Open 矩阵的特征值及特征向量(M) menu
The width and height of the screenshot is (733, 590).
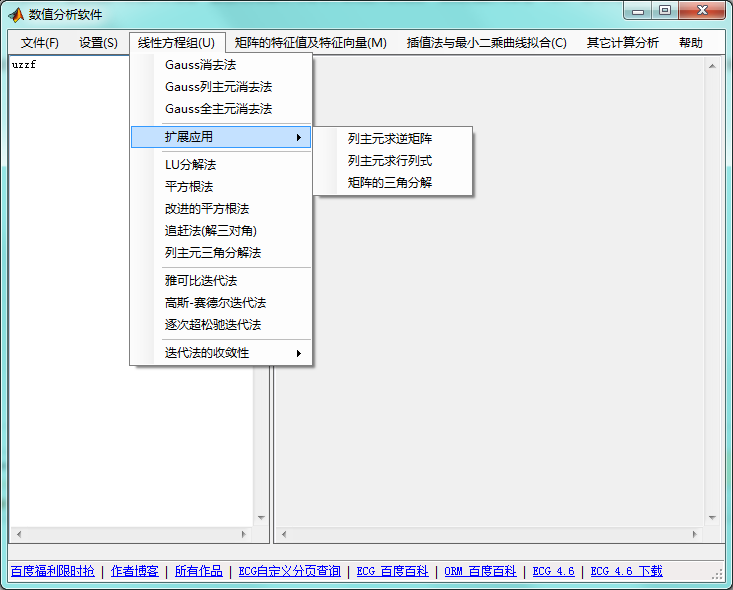pyautogui.click(x=311, y=43)
